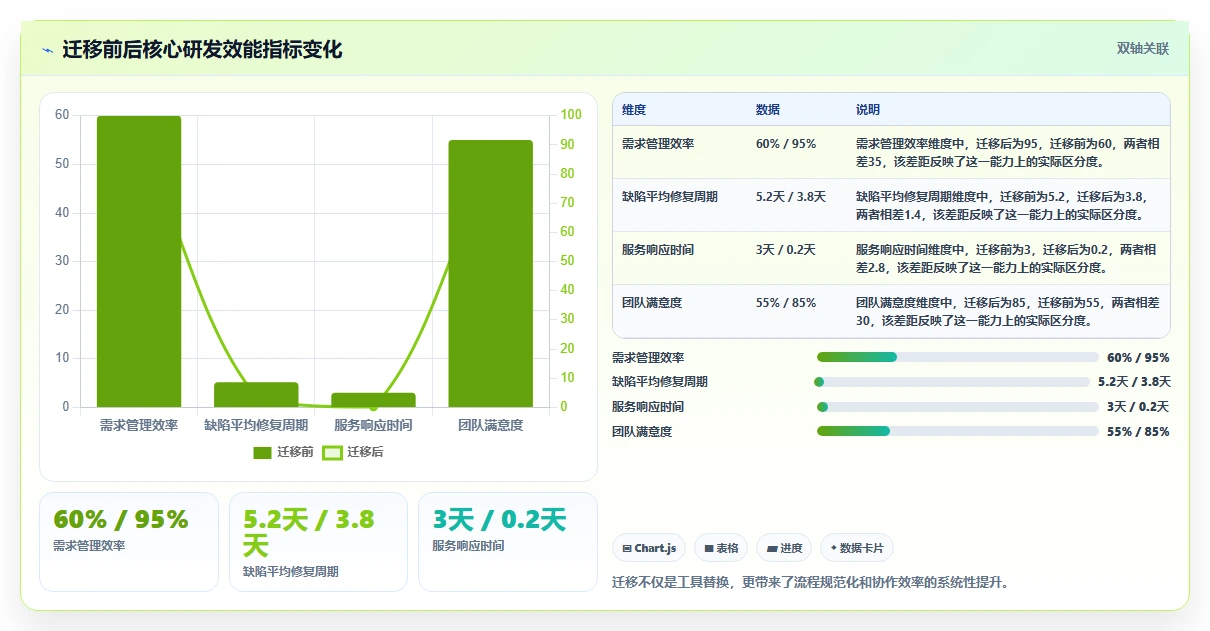
Task: Click the 需求管理效率 bar in the chart
Action: point(139,261)
